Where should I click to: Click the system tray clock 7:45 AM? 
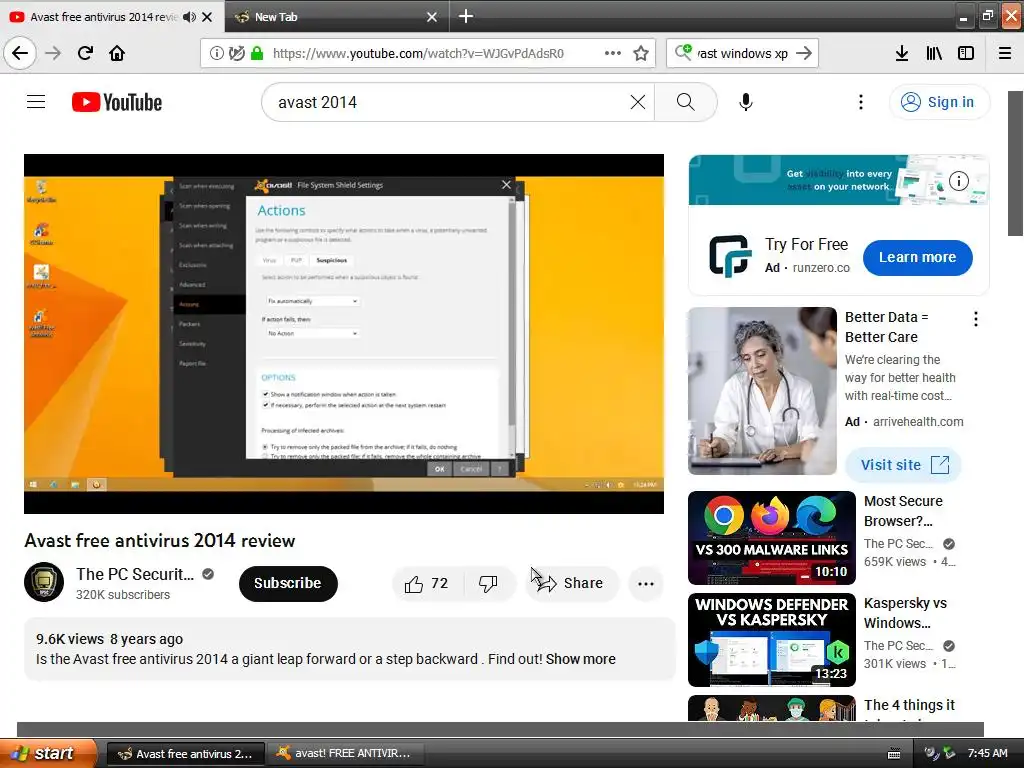point(987,754)
